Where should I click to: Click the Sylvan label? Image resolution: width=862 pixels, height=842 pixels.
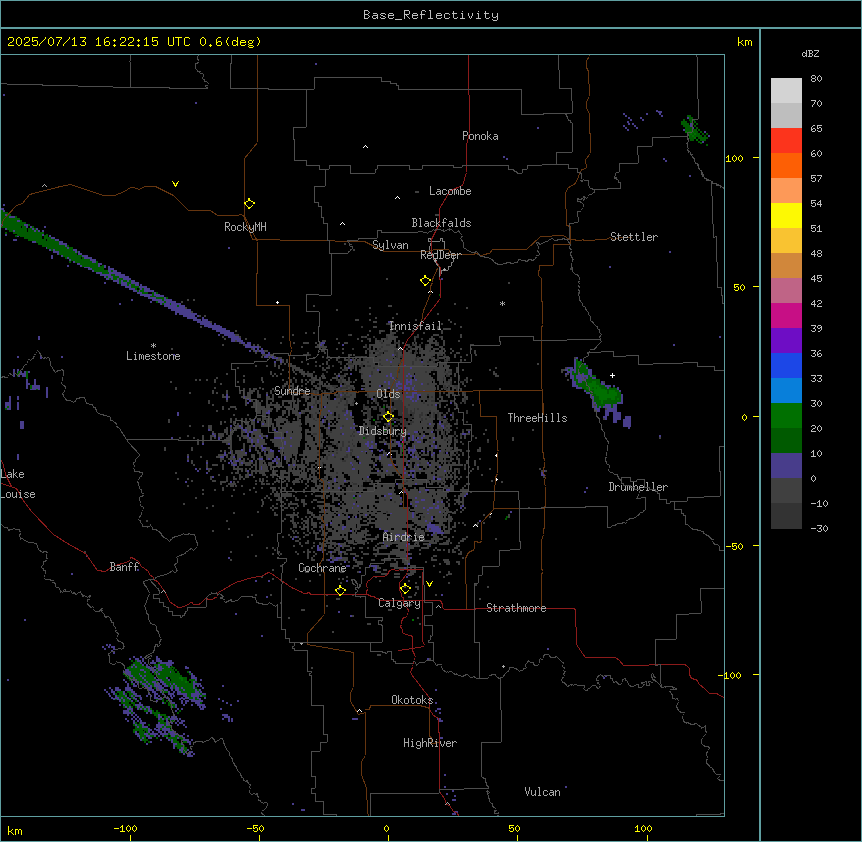pyautogui.click(x=390, y=245)
